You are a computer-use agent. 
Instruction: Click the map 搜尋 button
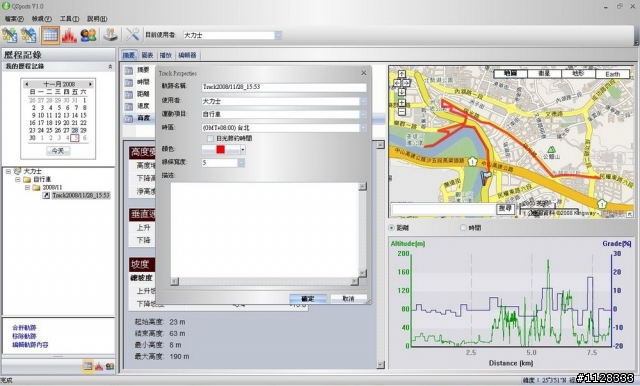click(x=505, y=209)
